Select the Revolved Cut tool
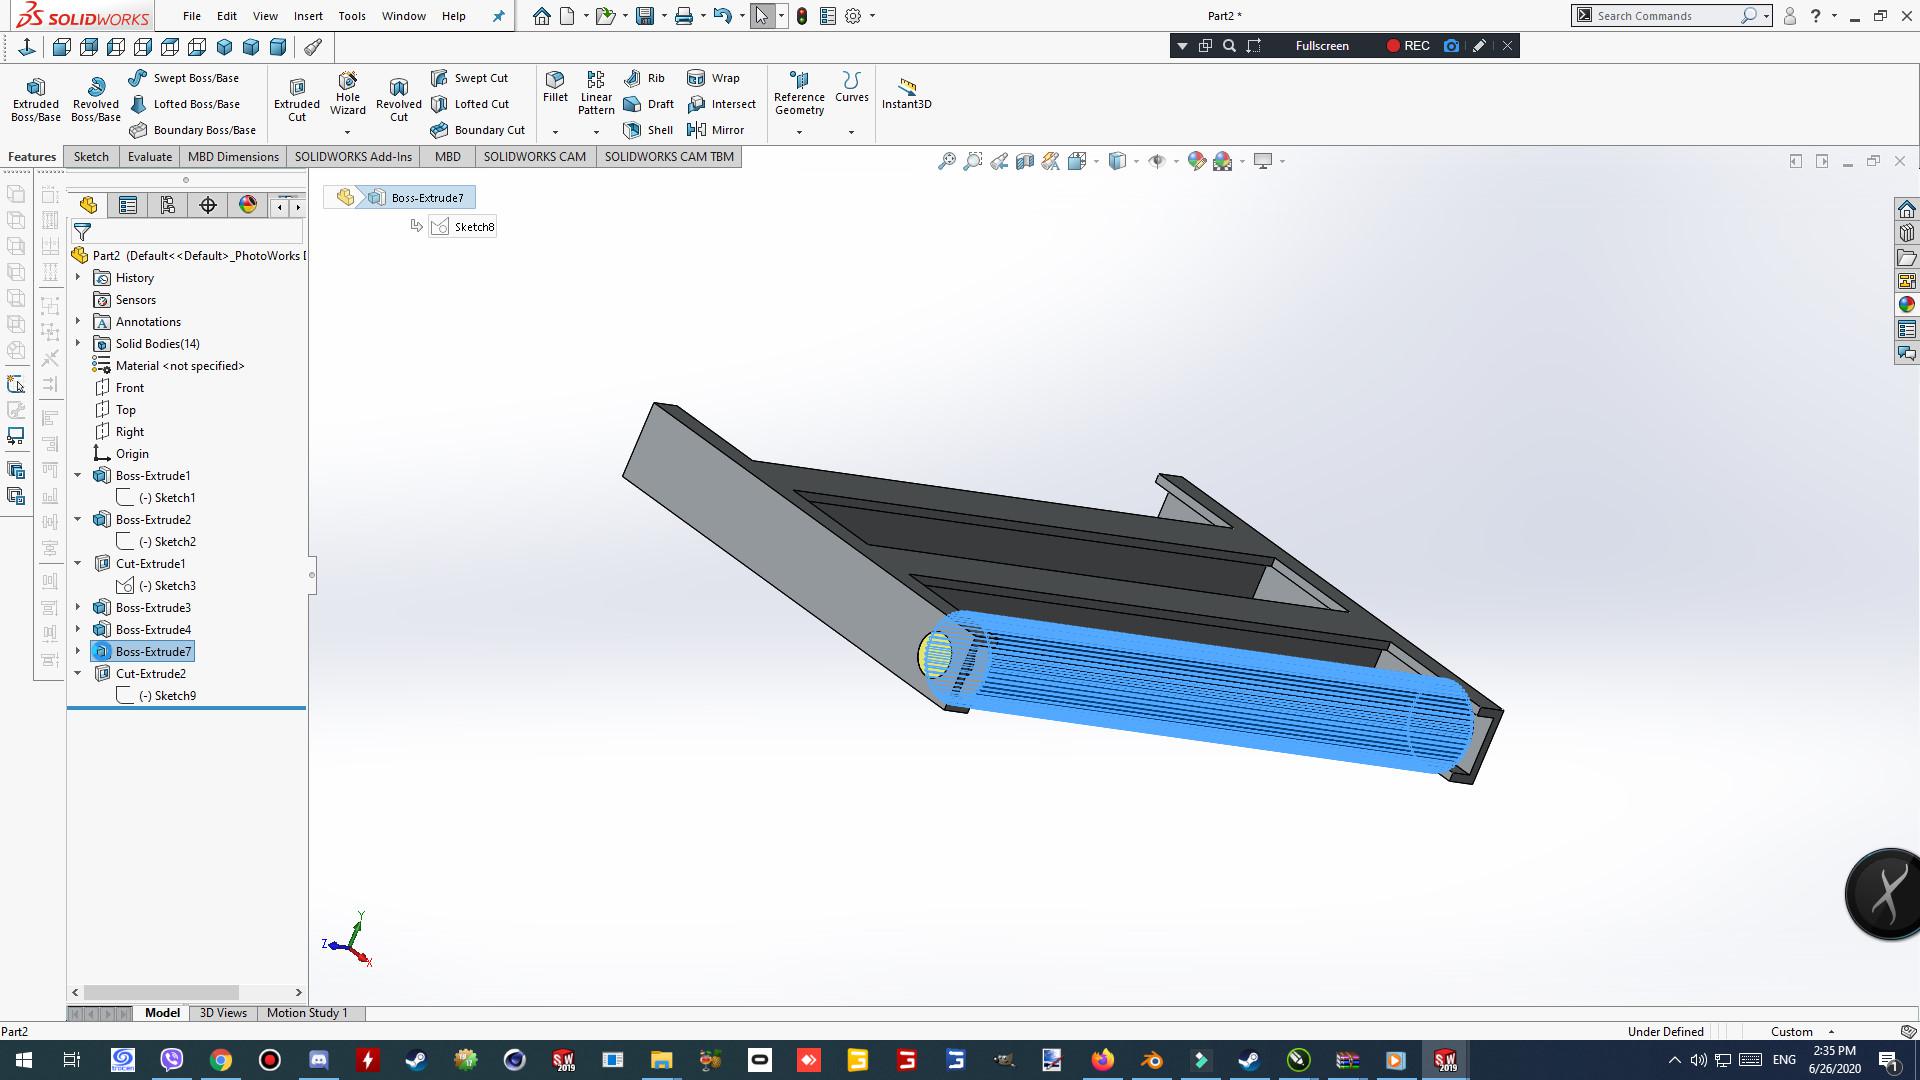This screenshot has width=1920, height=1080. 399,99
